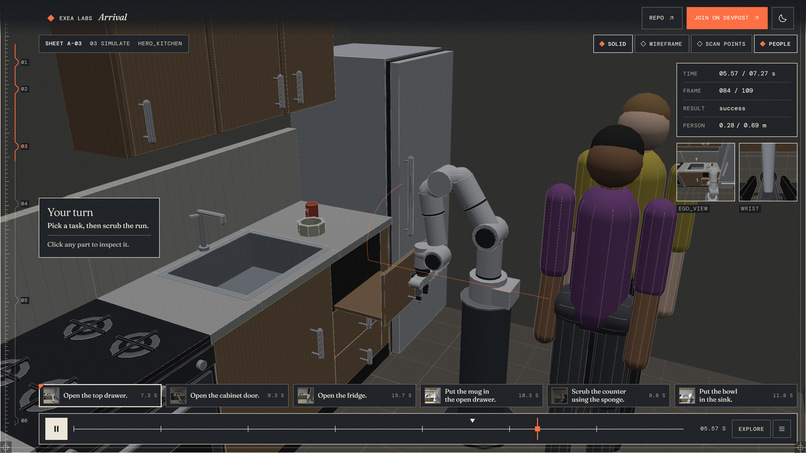Jump to section marker 03
Viewport: 806px width, 453px height.
[23, 147]
